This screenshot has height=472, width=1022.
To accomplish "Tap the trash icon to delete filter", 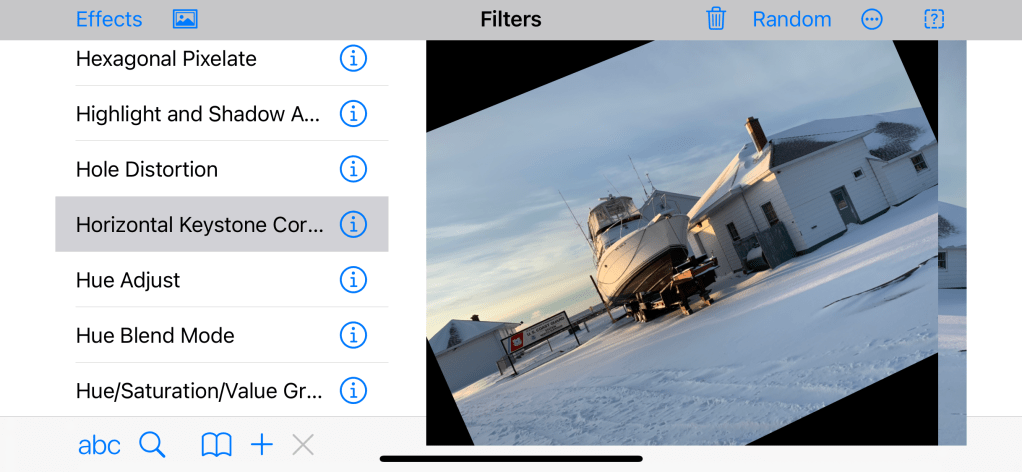I will click(716, 19).
